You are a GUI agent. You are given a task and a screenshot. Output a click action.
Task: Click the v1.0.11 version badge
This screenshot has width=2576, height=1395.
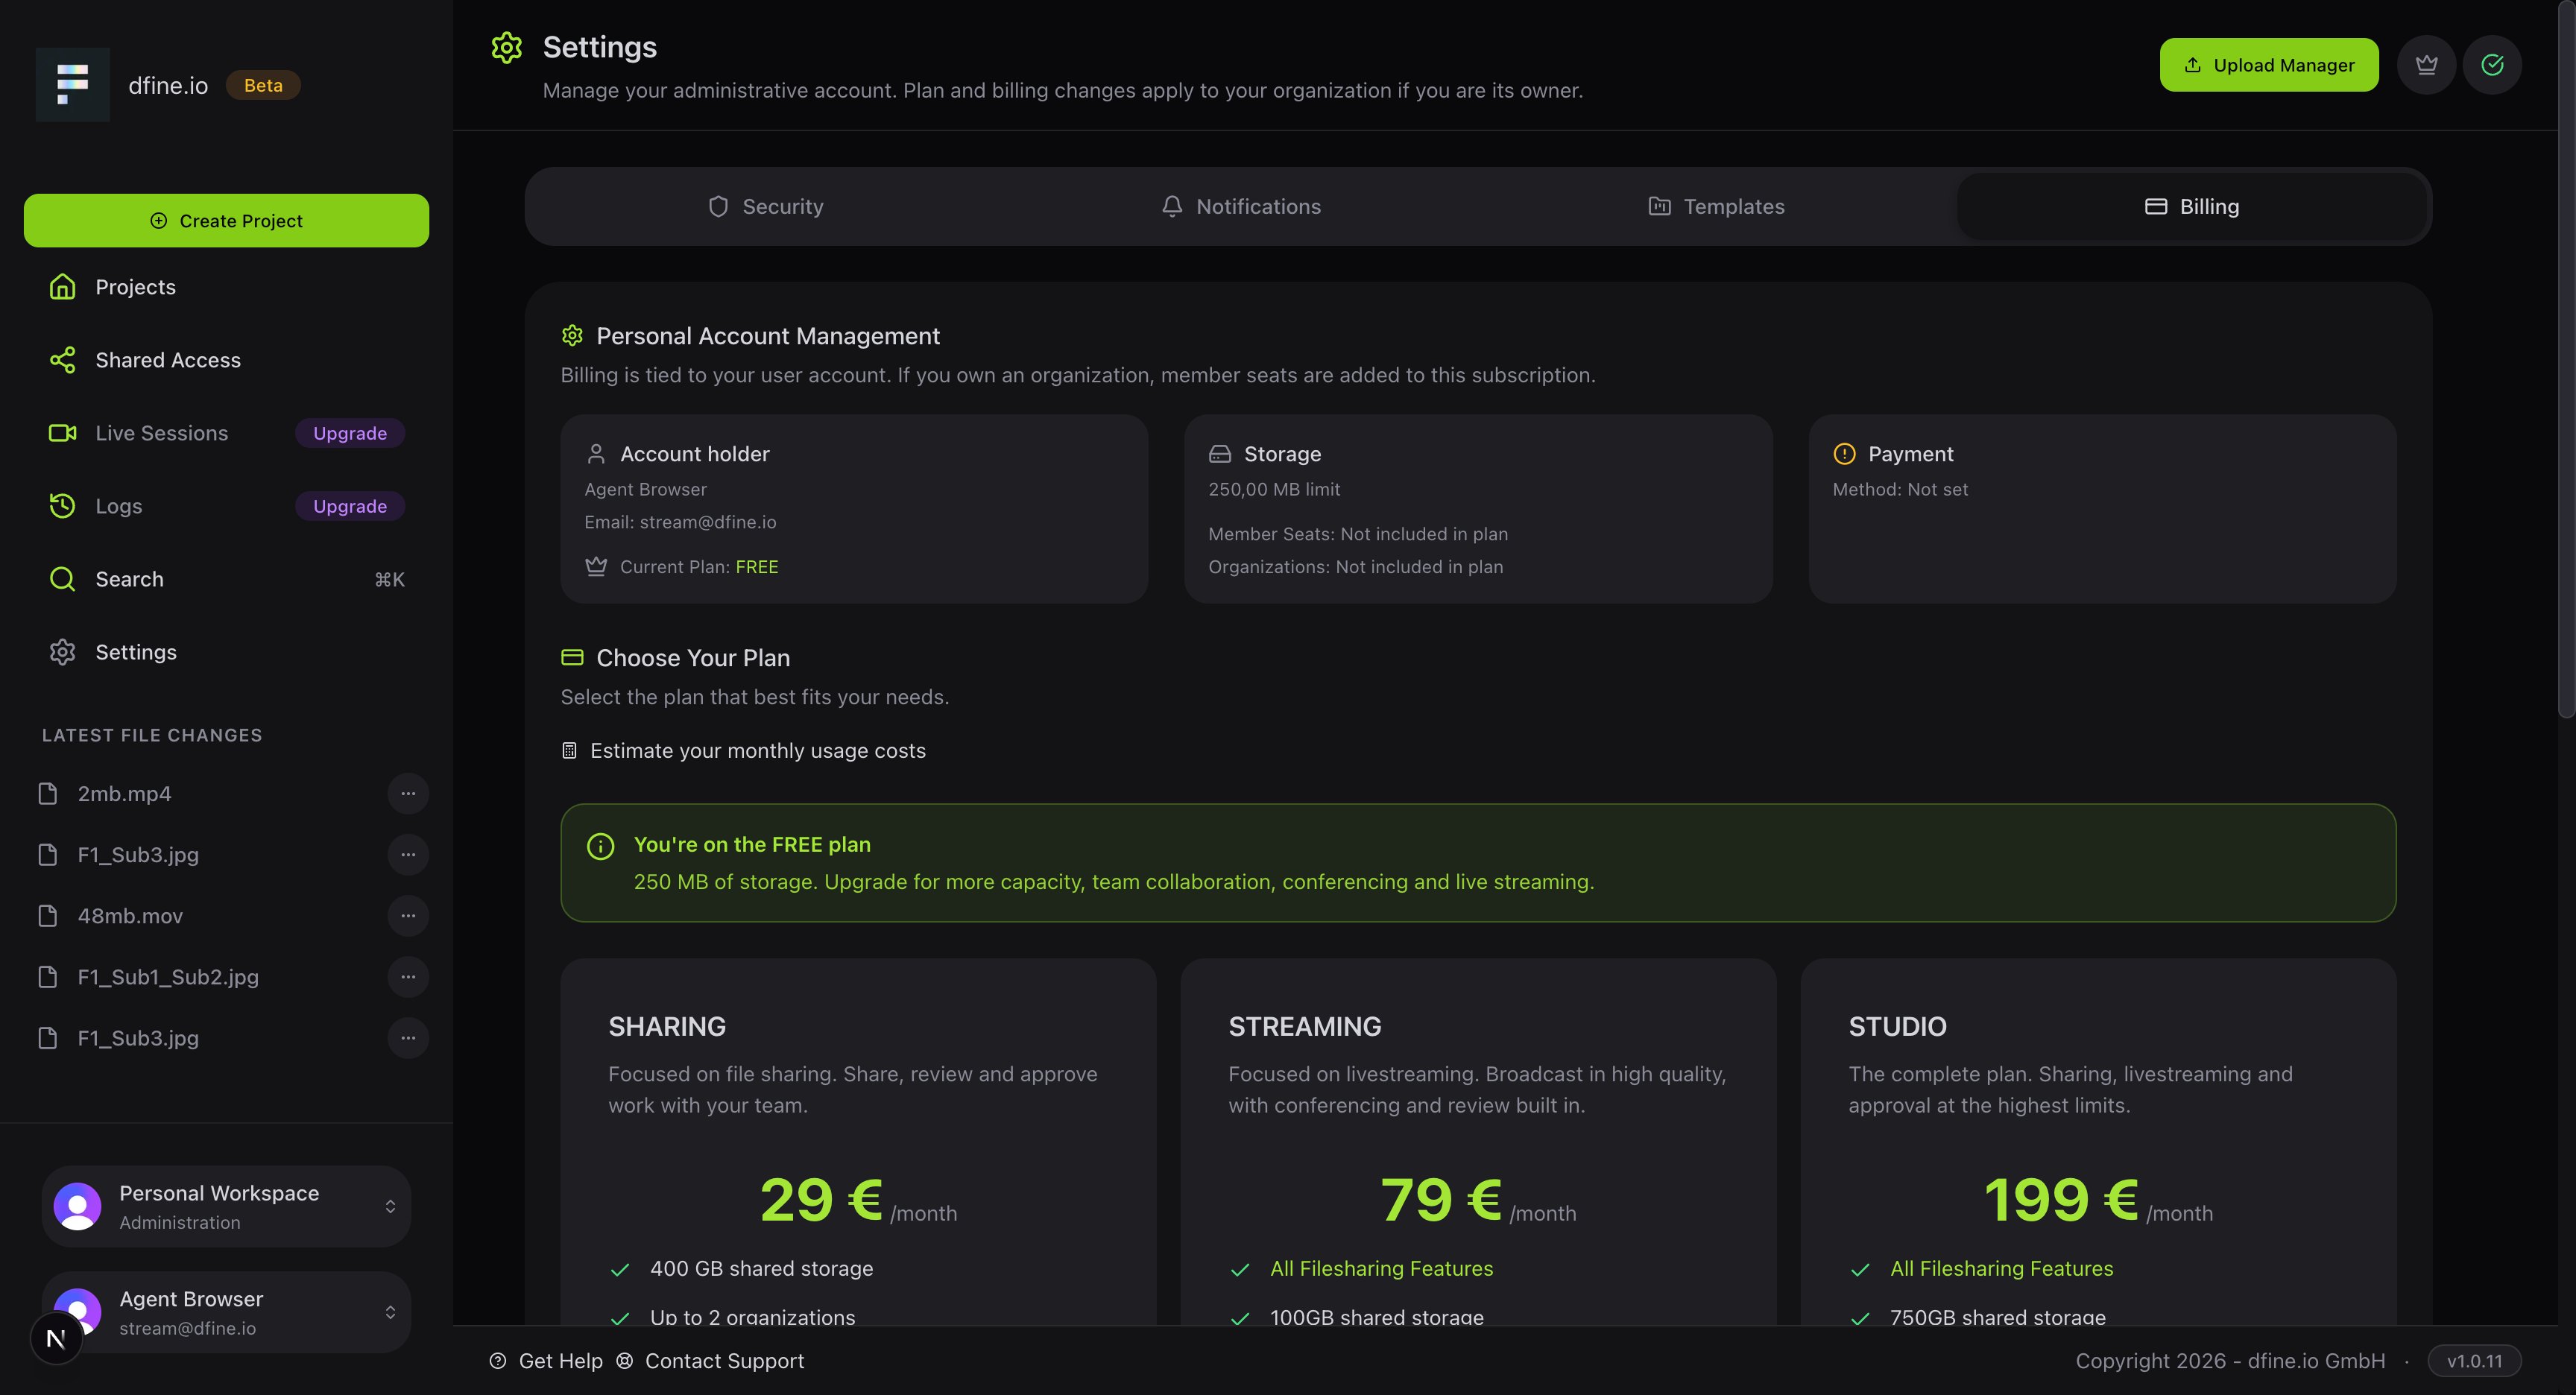(x=2474, y=1360)
